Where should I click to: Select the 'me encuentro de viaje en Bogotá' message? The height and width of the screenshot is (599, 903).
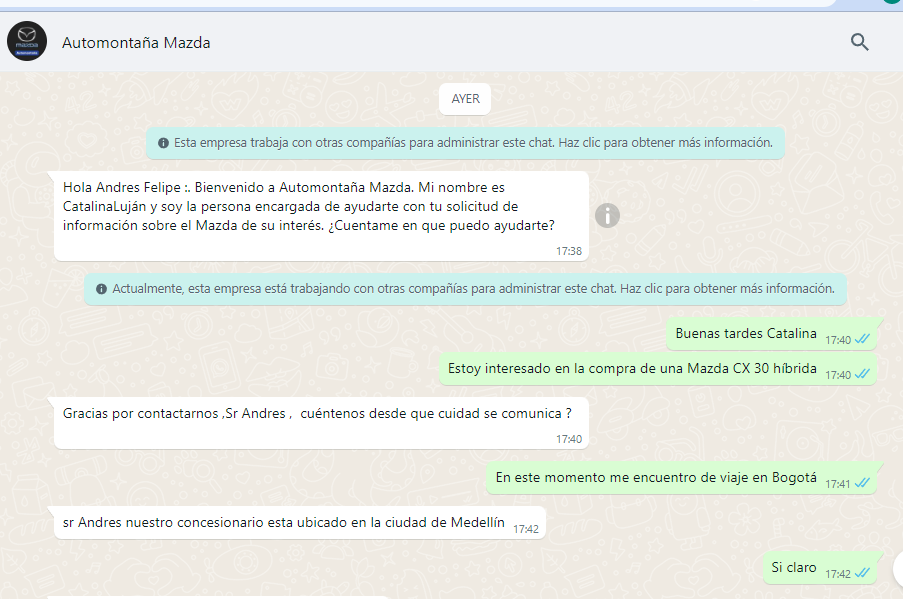pos(682,478)
